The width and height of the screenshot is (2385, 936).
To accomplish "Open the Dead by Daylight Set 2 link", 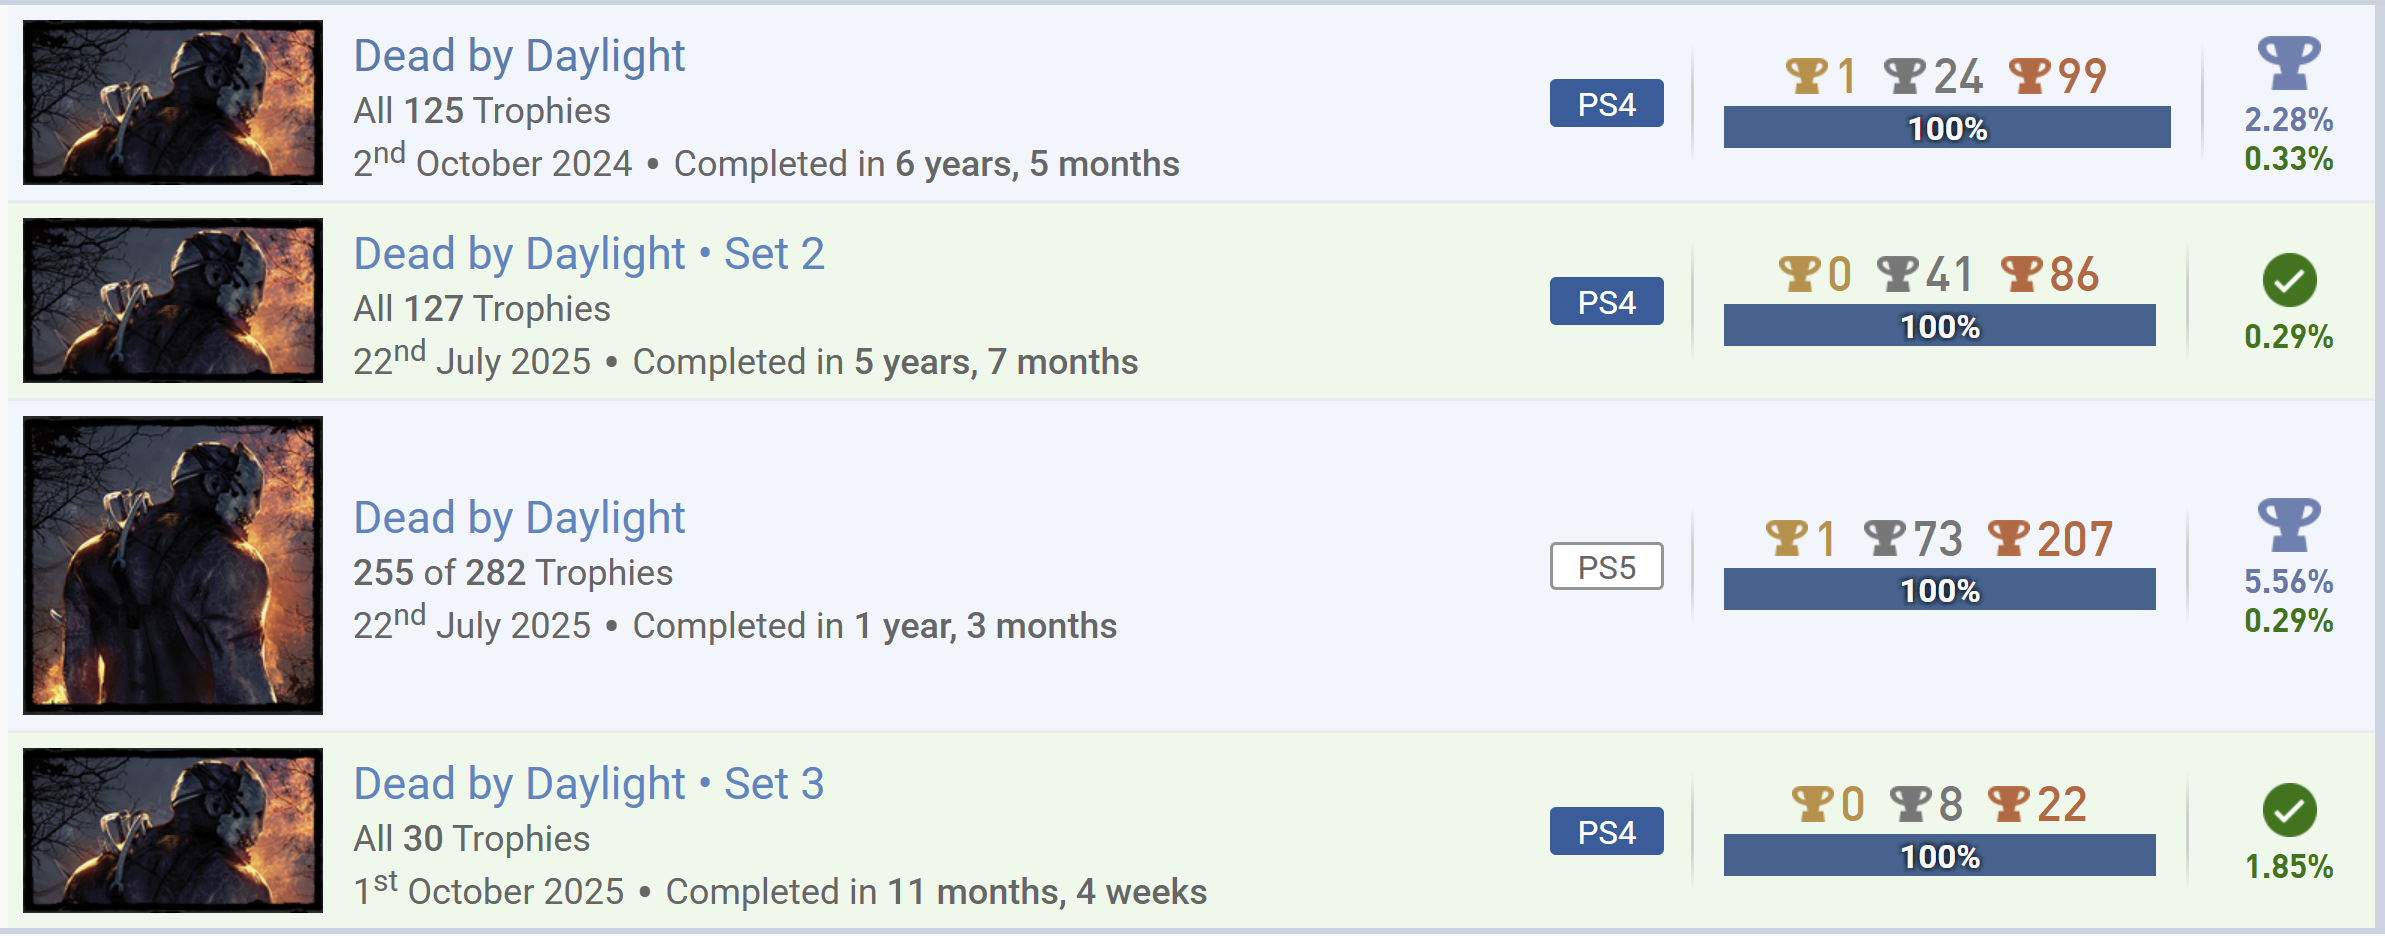I will coord(589,254).
